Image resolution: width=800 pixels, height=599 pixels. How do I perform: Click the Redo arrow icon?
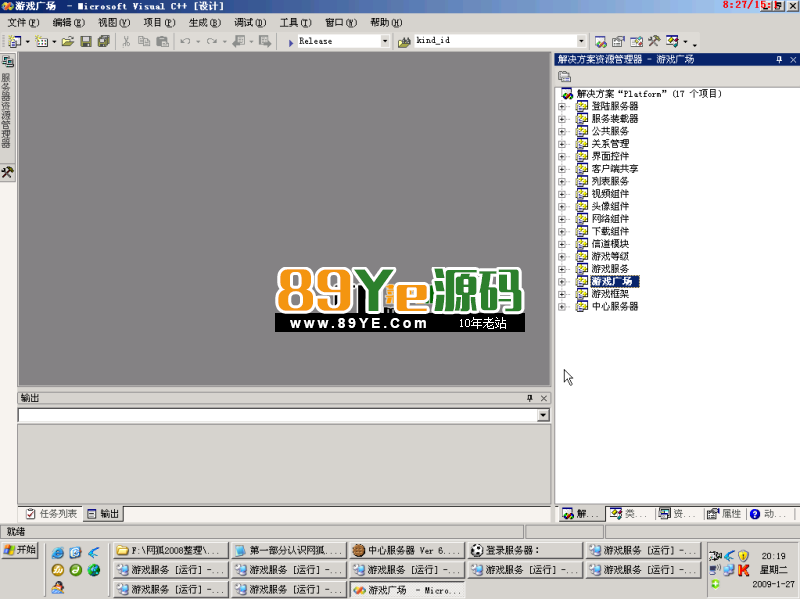coord(212,41)
